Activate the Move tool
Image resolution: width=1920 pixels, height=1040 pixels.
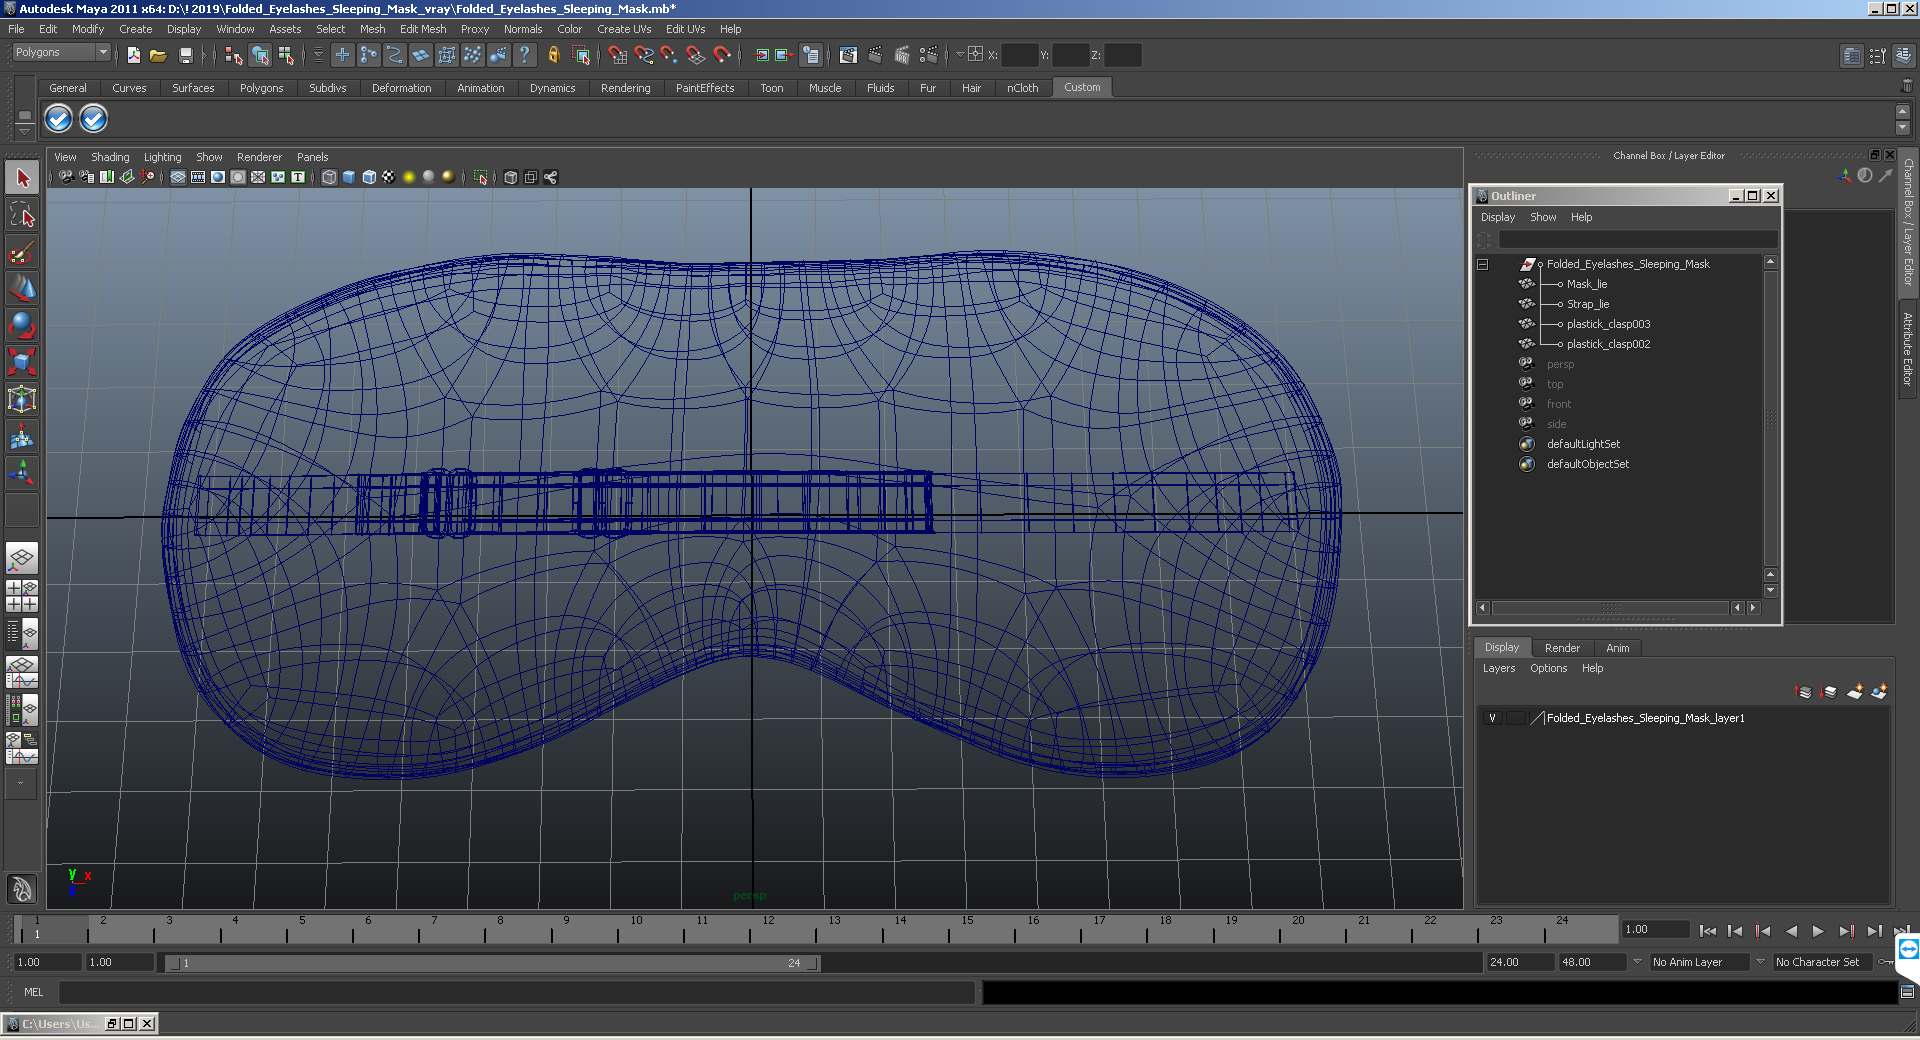22,289
